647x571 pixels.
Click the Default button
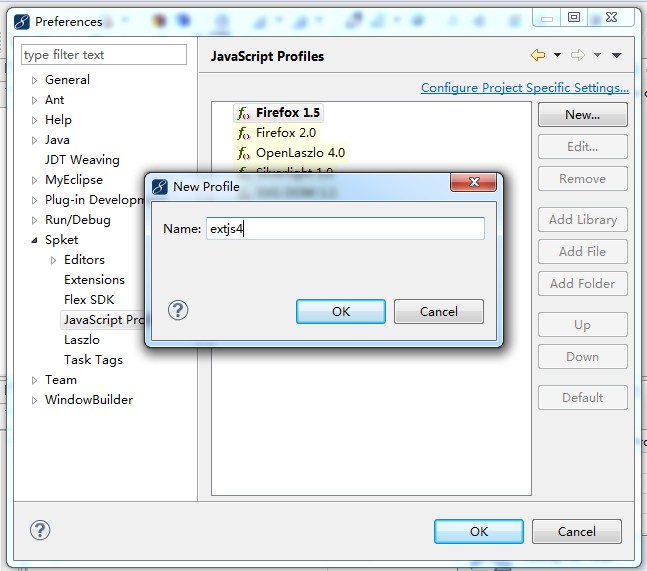pyautogui.click(x=583, y=397)
